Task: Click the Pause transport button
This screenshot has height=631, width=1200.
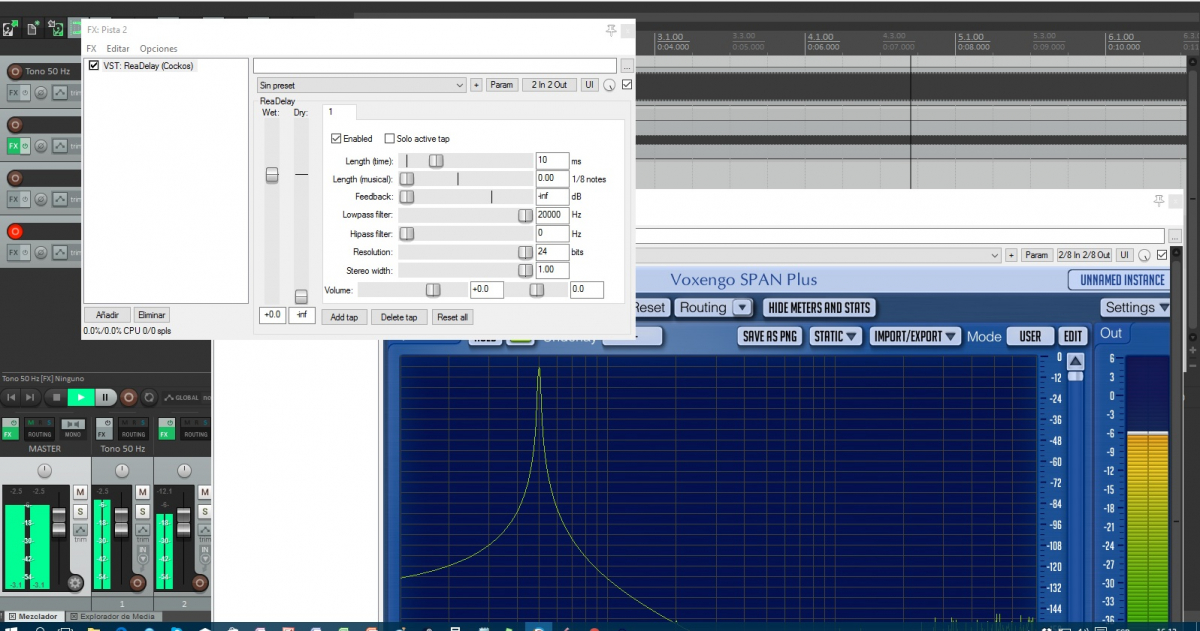Action: (105, 397)
